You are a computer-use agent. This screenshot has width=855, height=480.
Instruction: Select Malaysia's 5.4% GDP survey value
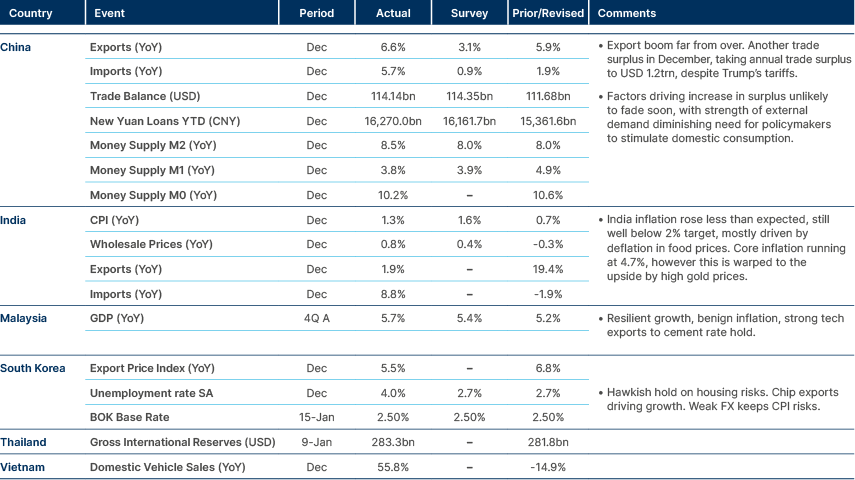click(x=469, y=318)
